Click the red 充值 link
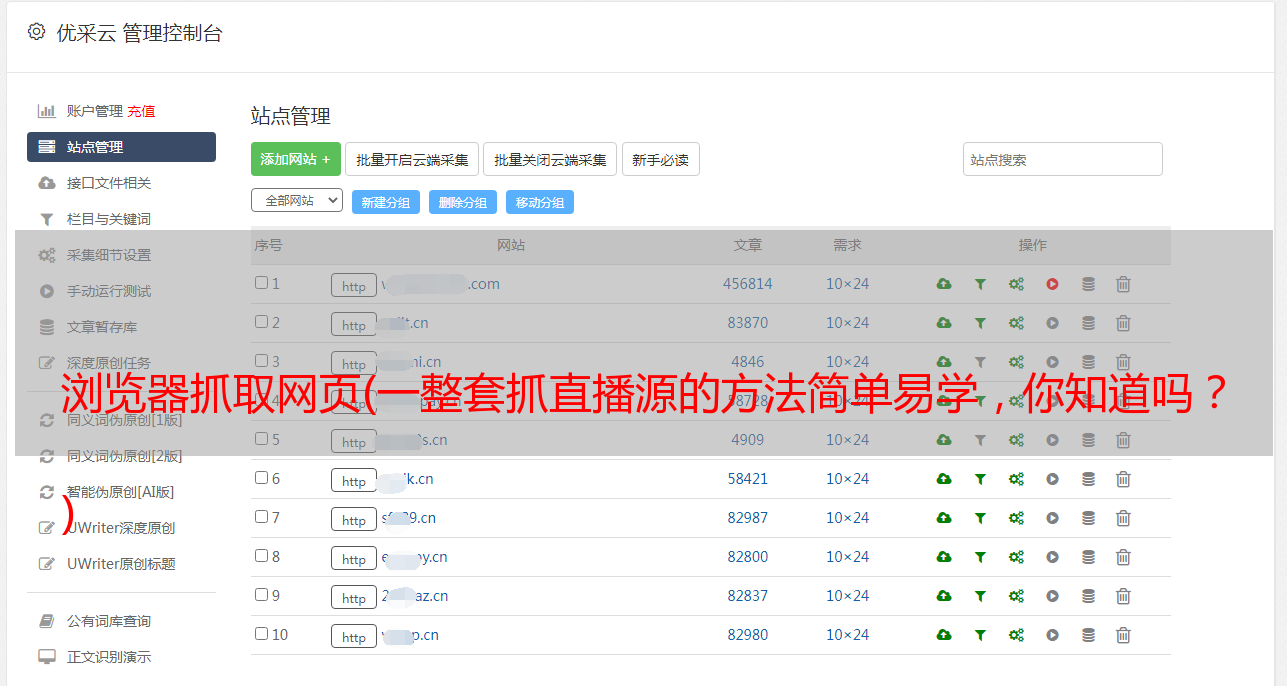This screenshot has width=1287, height=686. (x=141, y=111)
